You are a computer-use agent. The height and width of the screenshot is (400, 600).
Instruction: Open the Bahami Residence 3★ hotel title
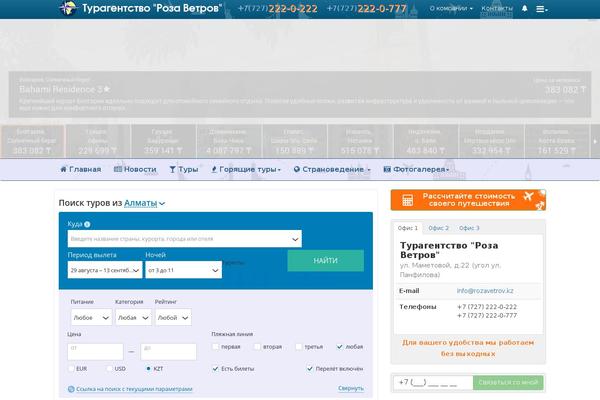tap(65, 89)
